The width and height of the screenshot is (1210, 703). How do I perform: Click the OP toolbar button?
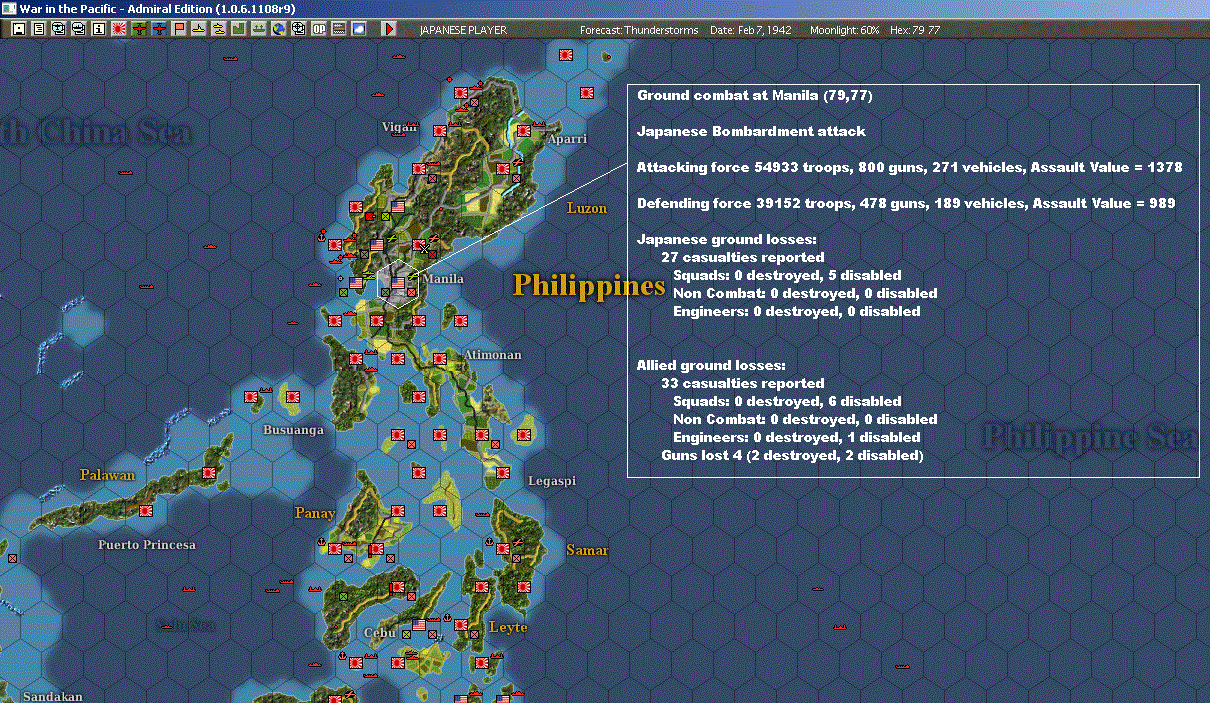pyautogui.click(x=318, y=29)
